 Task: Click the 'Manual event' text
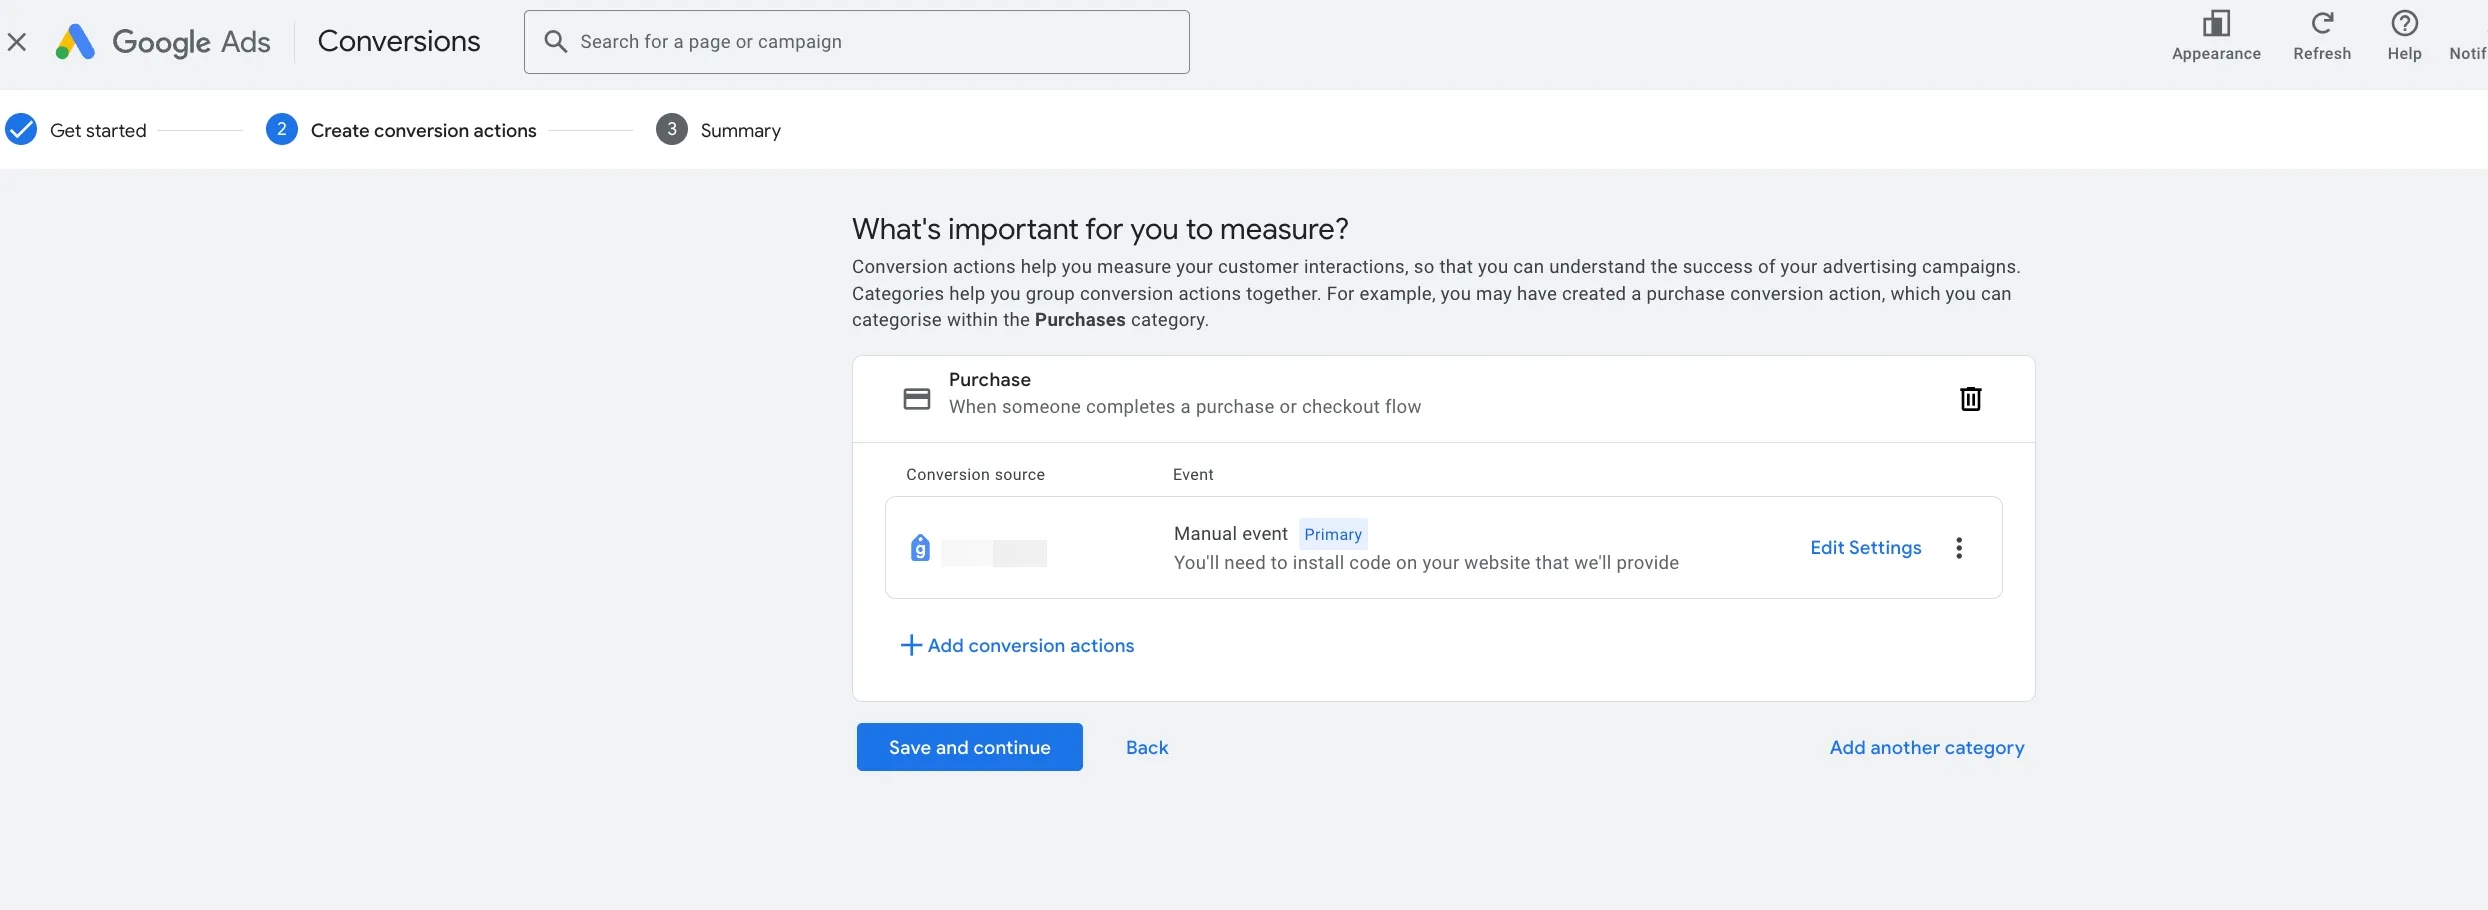point(1230,534)
